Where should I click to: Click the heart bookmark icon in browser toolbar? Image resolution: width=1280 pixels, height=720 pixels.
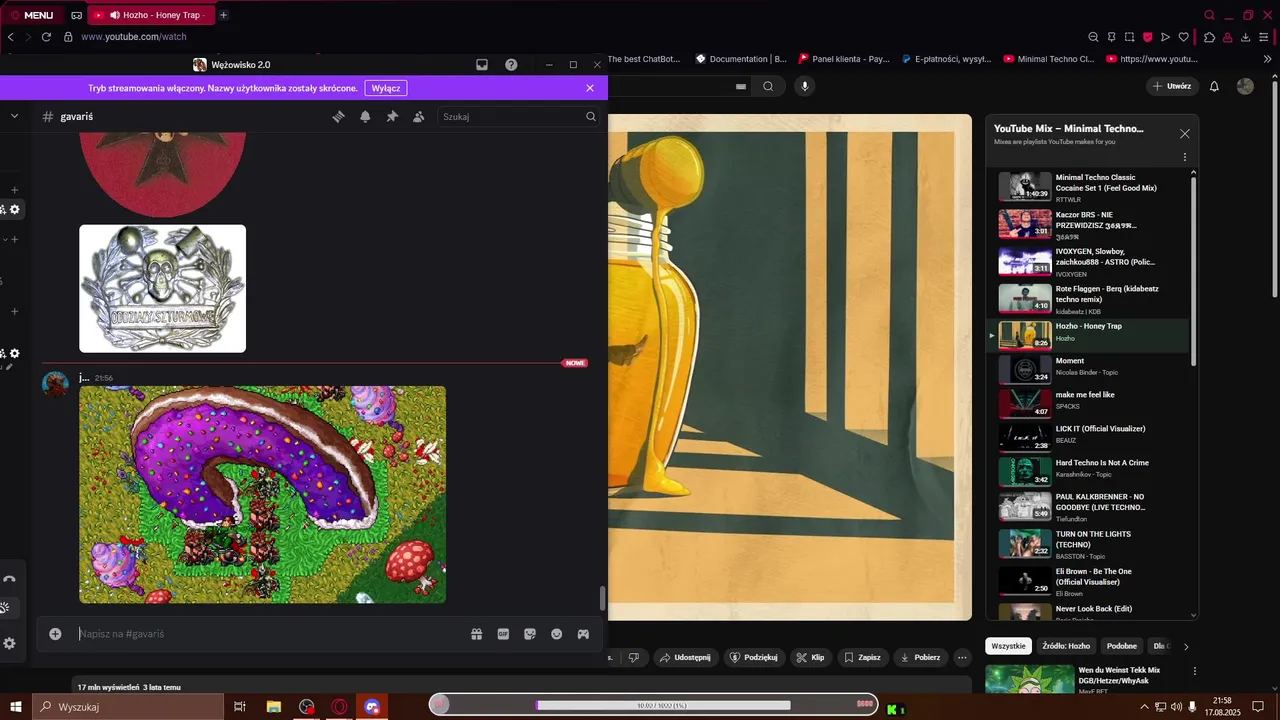[1184, 37]
